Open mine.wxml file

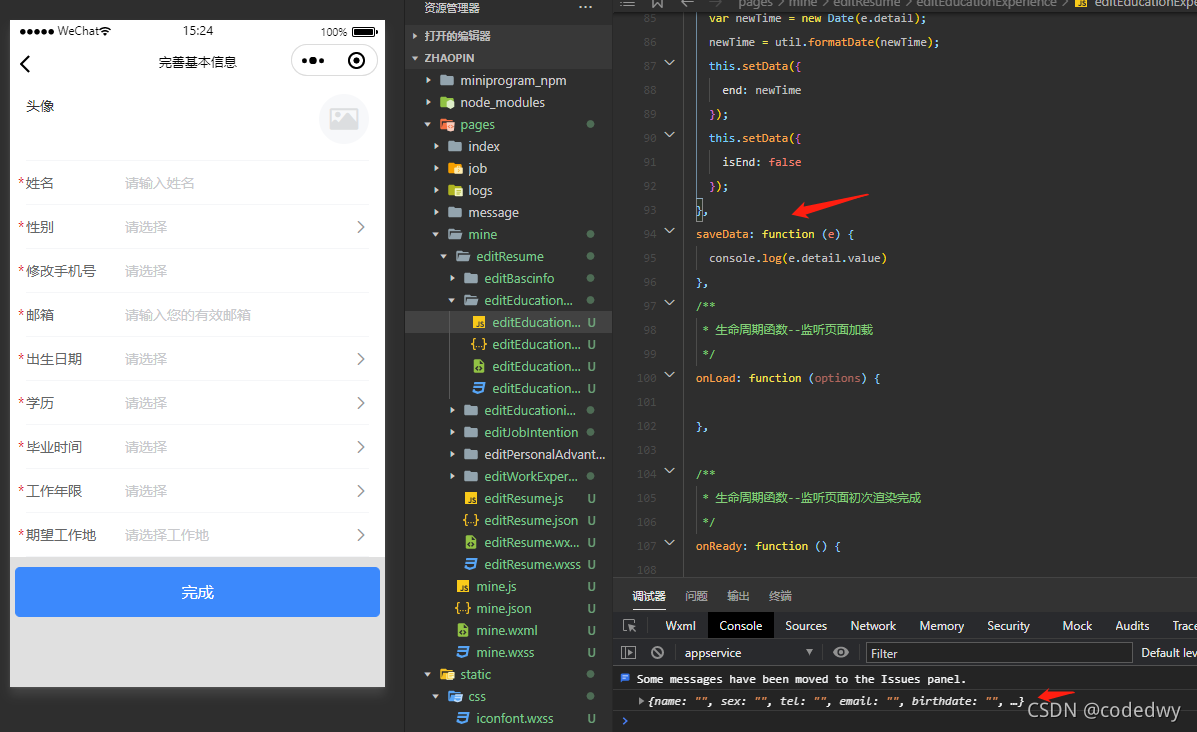point(508,630)
